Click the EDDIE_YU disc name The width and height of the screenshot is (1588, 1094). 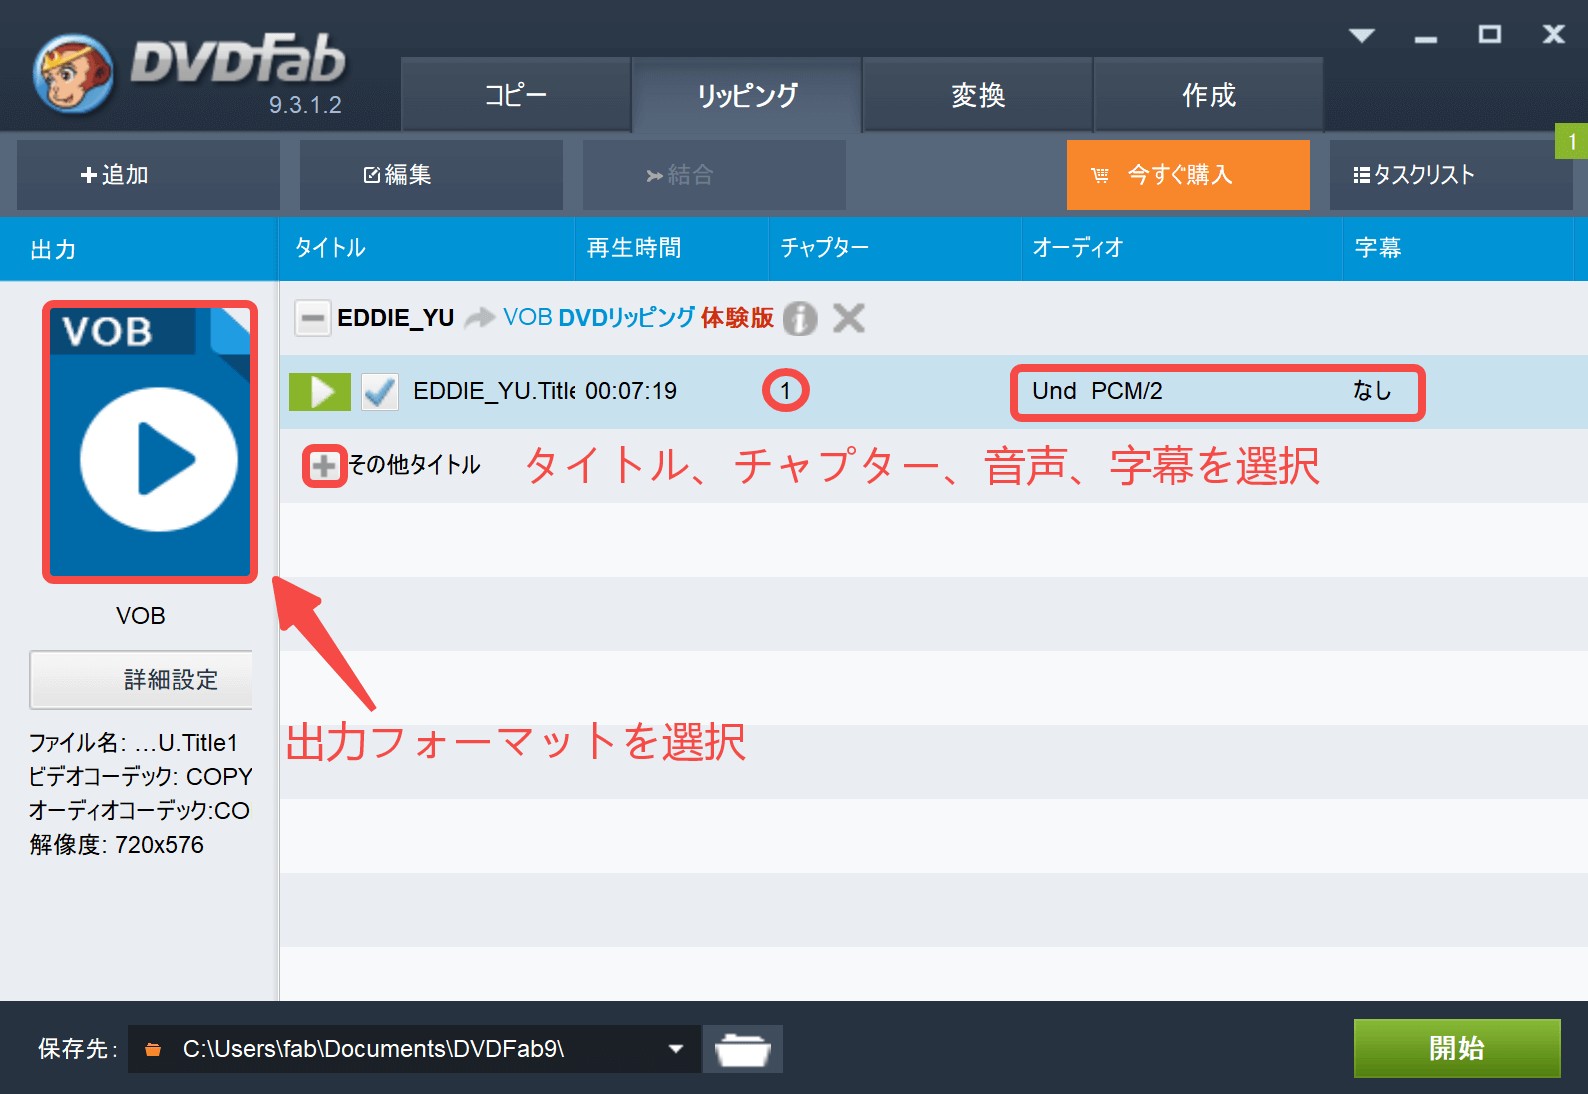point(396,318)
